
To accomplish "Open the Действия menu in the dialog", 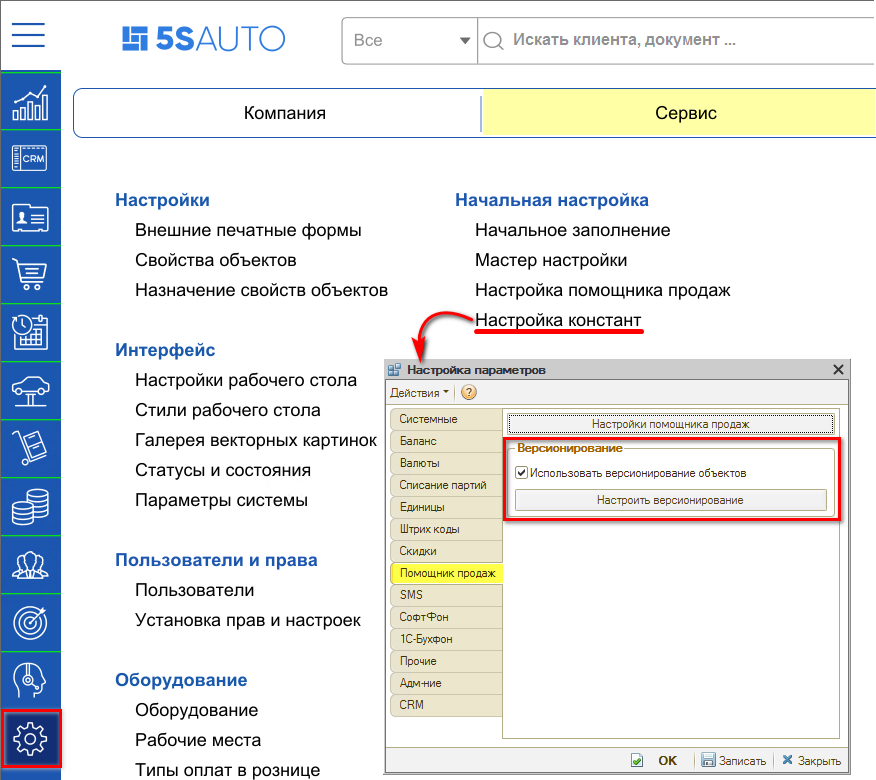I will pyautogui.click(x=418, y=392).
